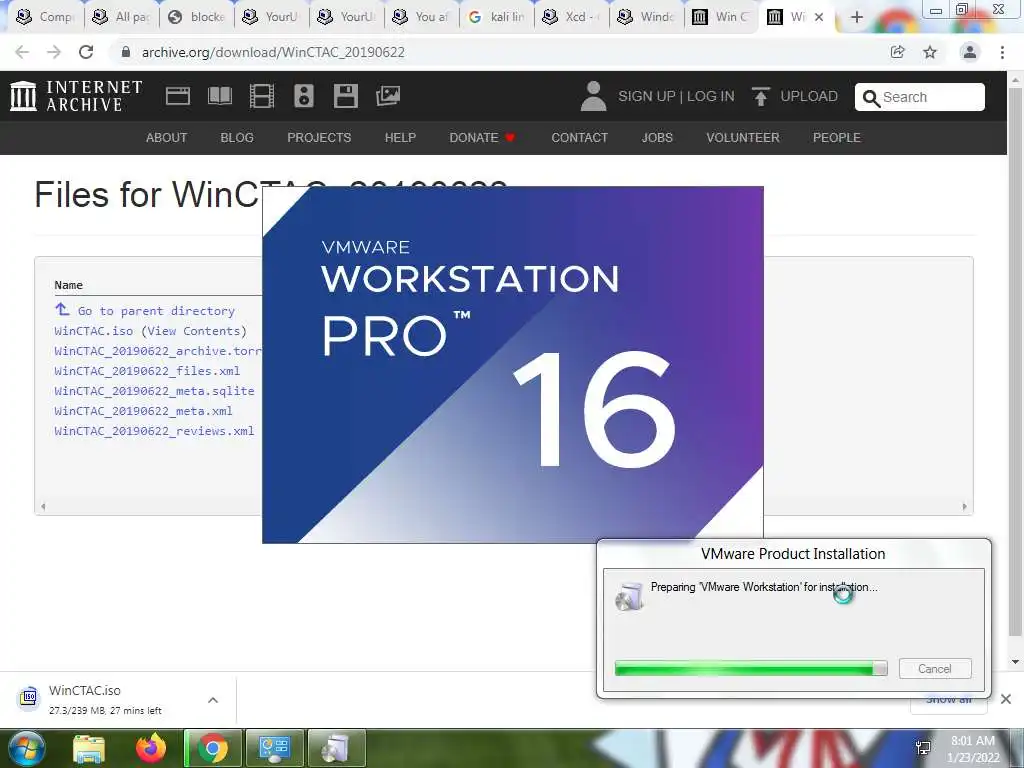Open the Images icon in Archive header
This screenshot has height=768, width=1024.
click(x=388, y=96)
